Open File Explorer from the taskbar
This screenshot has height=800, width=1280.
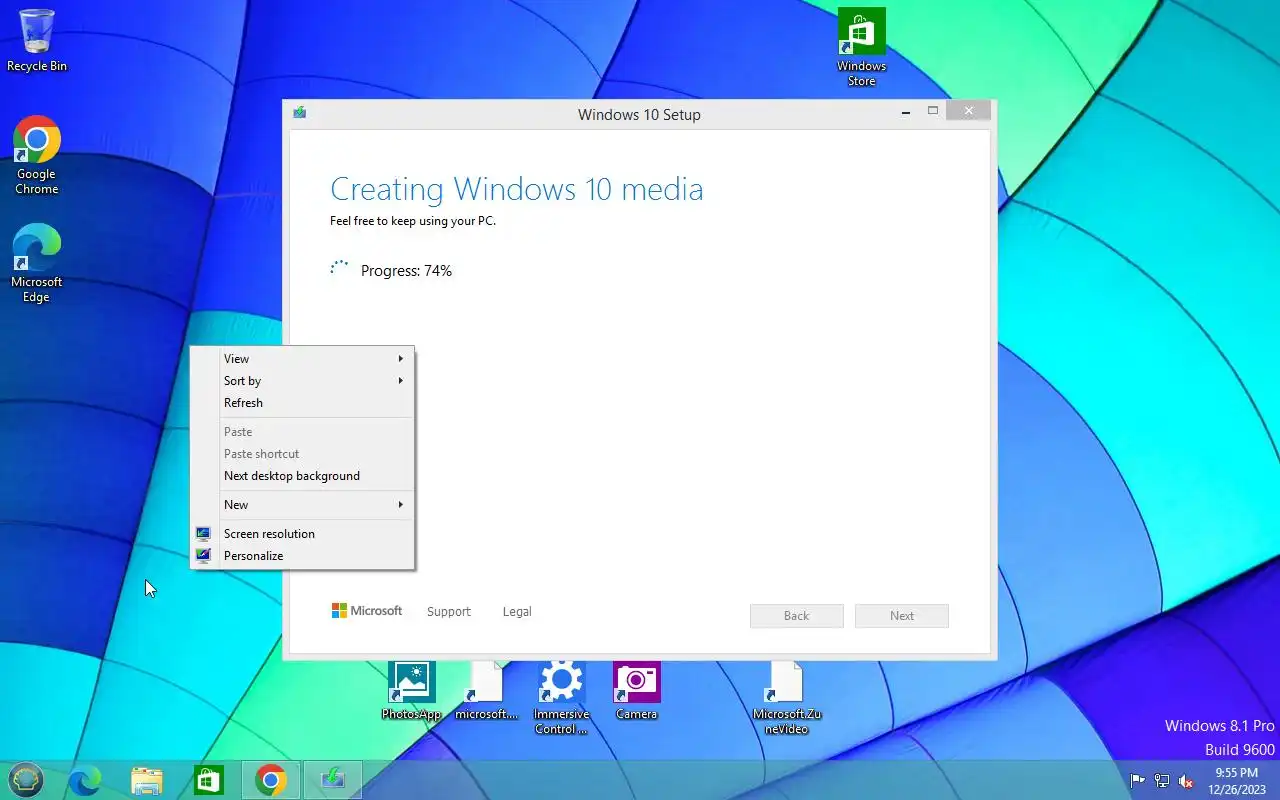click(147, 780)
